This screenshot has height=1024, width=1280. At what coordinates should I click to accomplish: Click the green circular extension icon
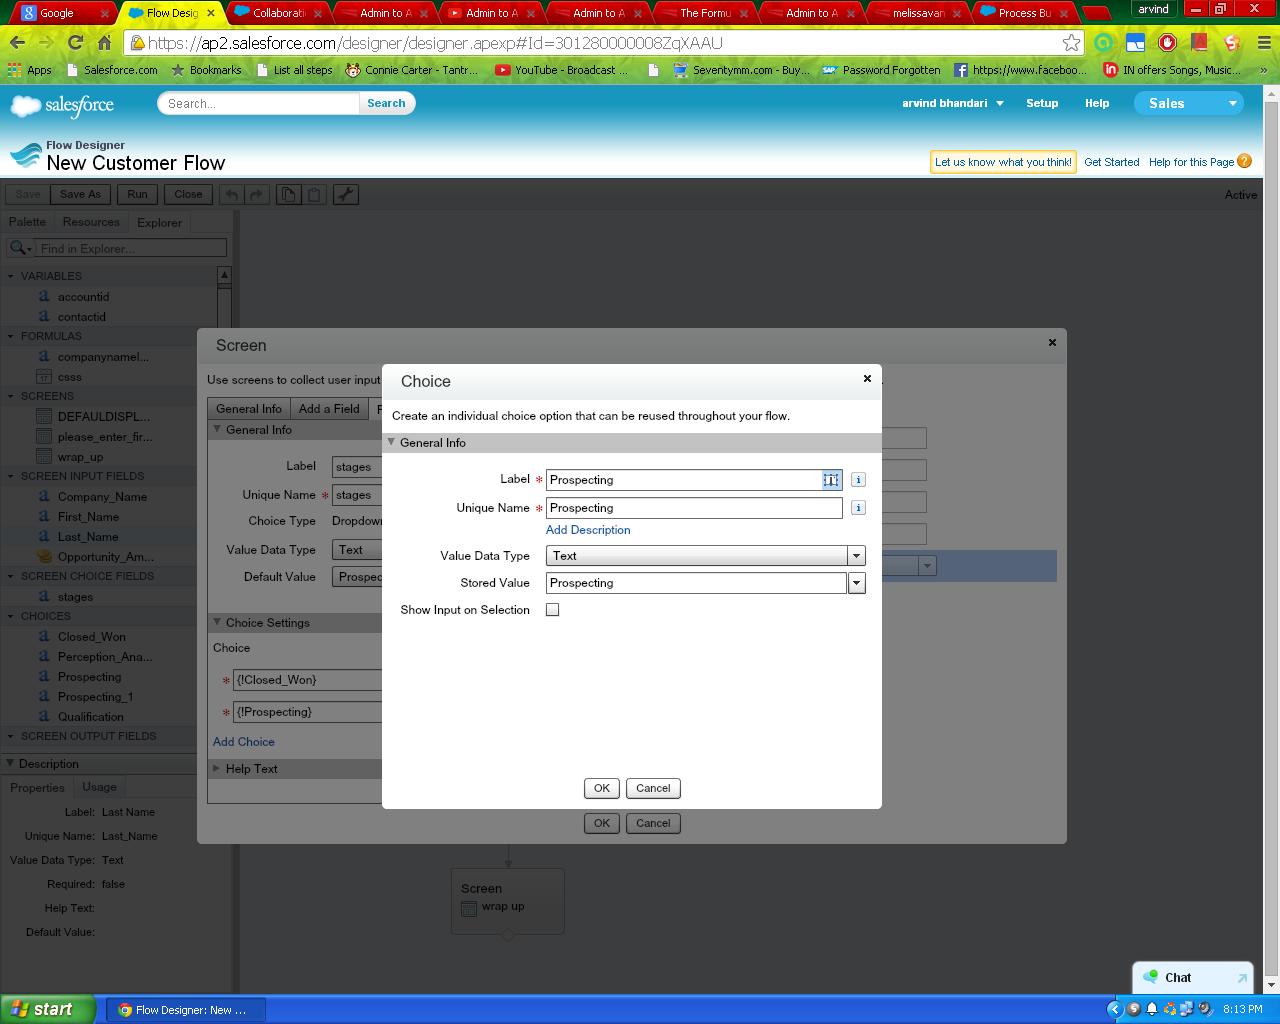point(1103,43)
